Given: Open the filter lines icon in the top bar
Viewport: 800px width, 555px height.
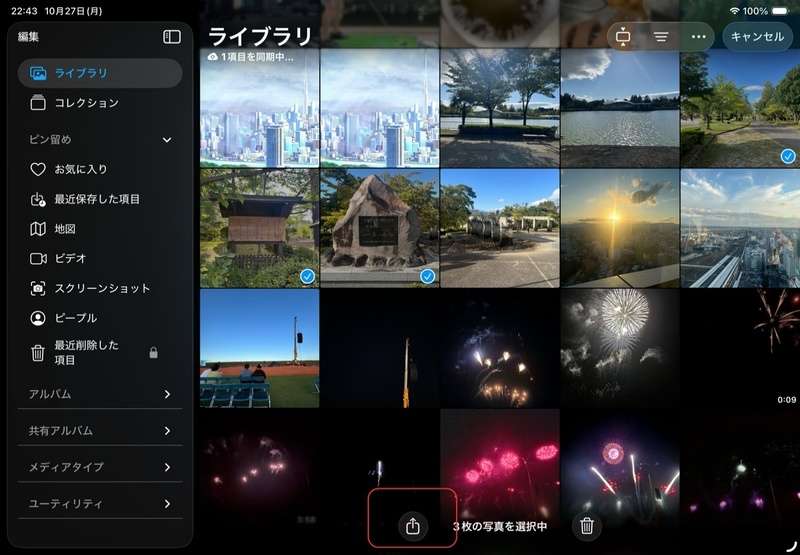Looking at the screenshot, I should point(661,37).
